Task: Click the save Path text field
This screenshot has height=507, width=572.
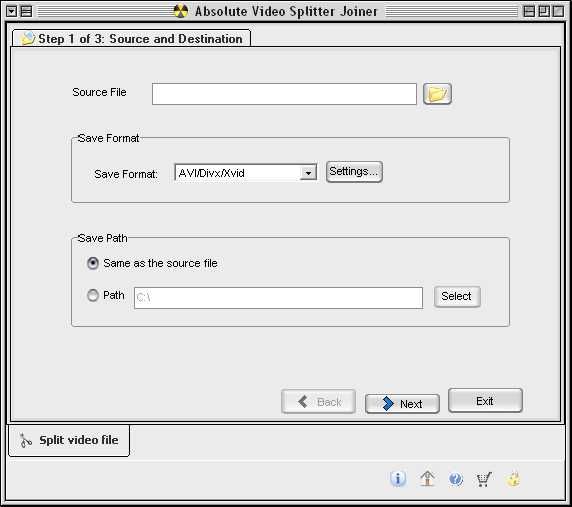Action: point(278,298)
